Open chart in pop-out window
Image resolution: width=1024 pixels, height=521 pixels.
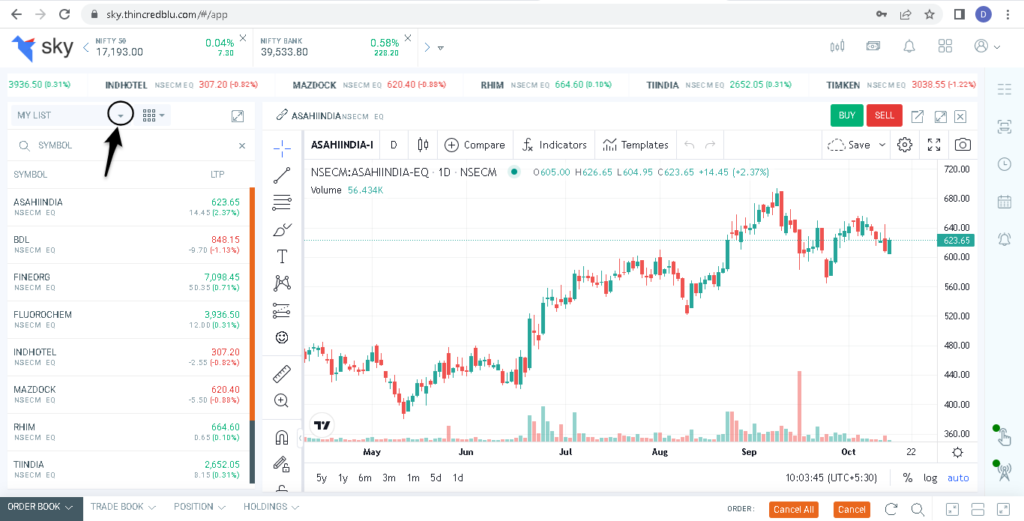tap(917, 116)
